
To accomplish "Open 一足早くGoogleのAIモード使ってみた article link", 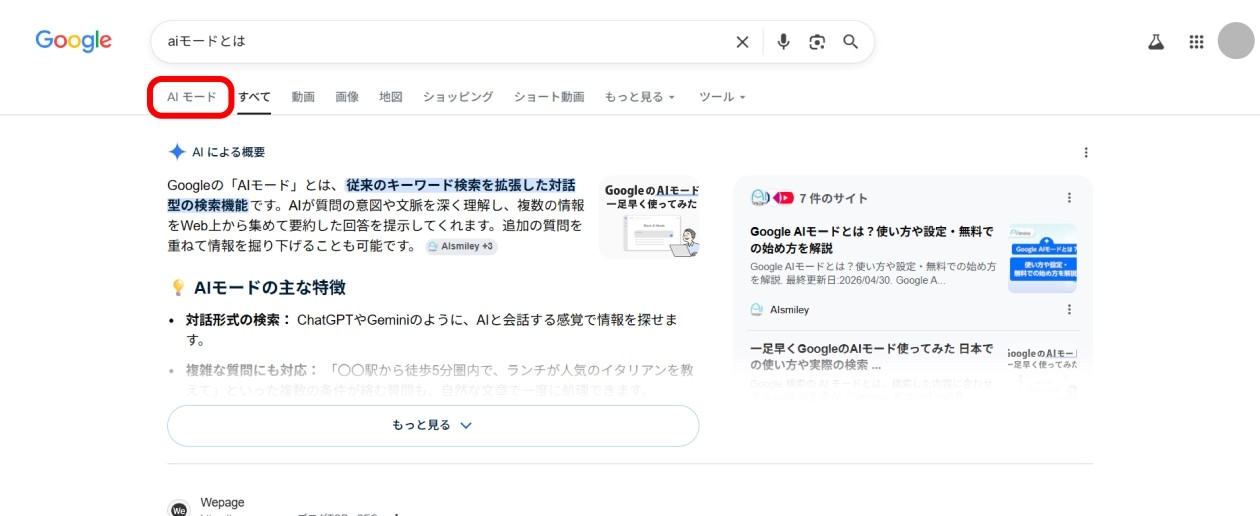I will (872, 357).
